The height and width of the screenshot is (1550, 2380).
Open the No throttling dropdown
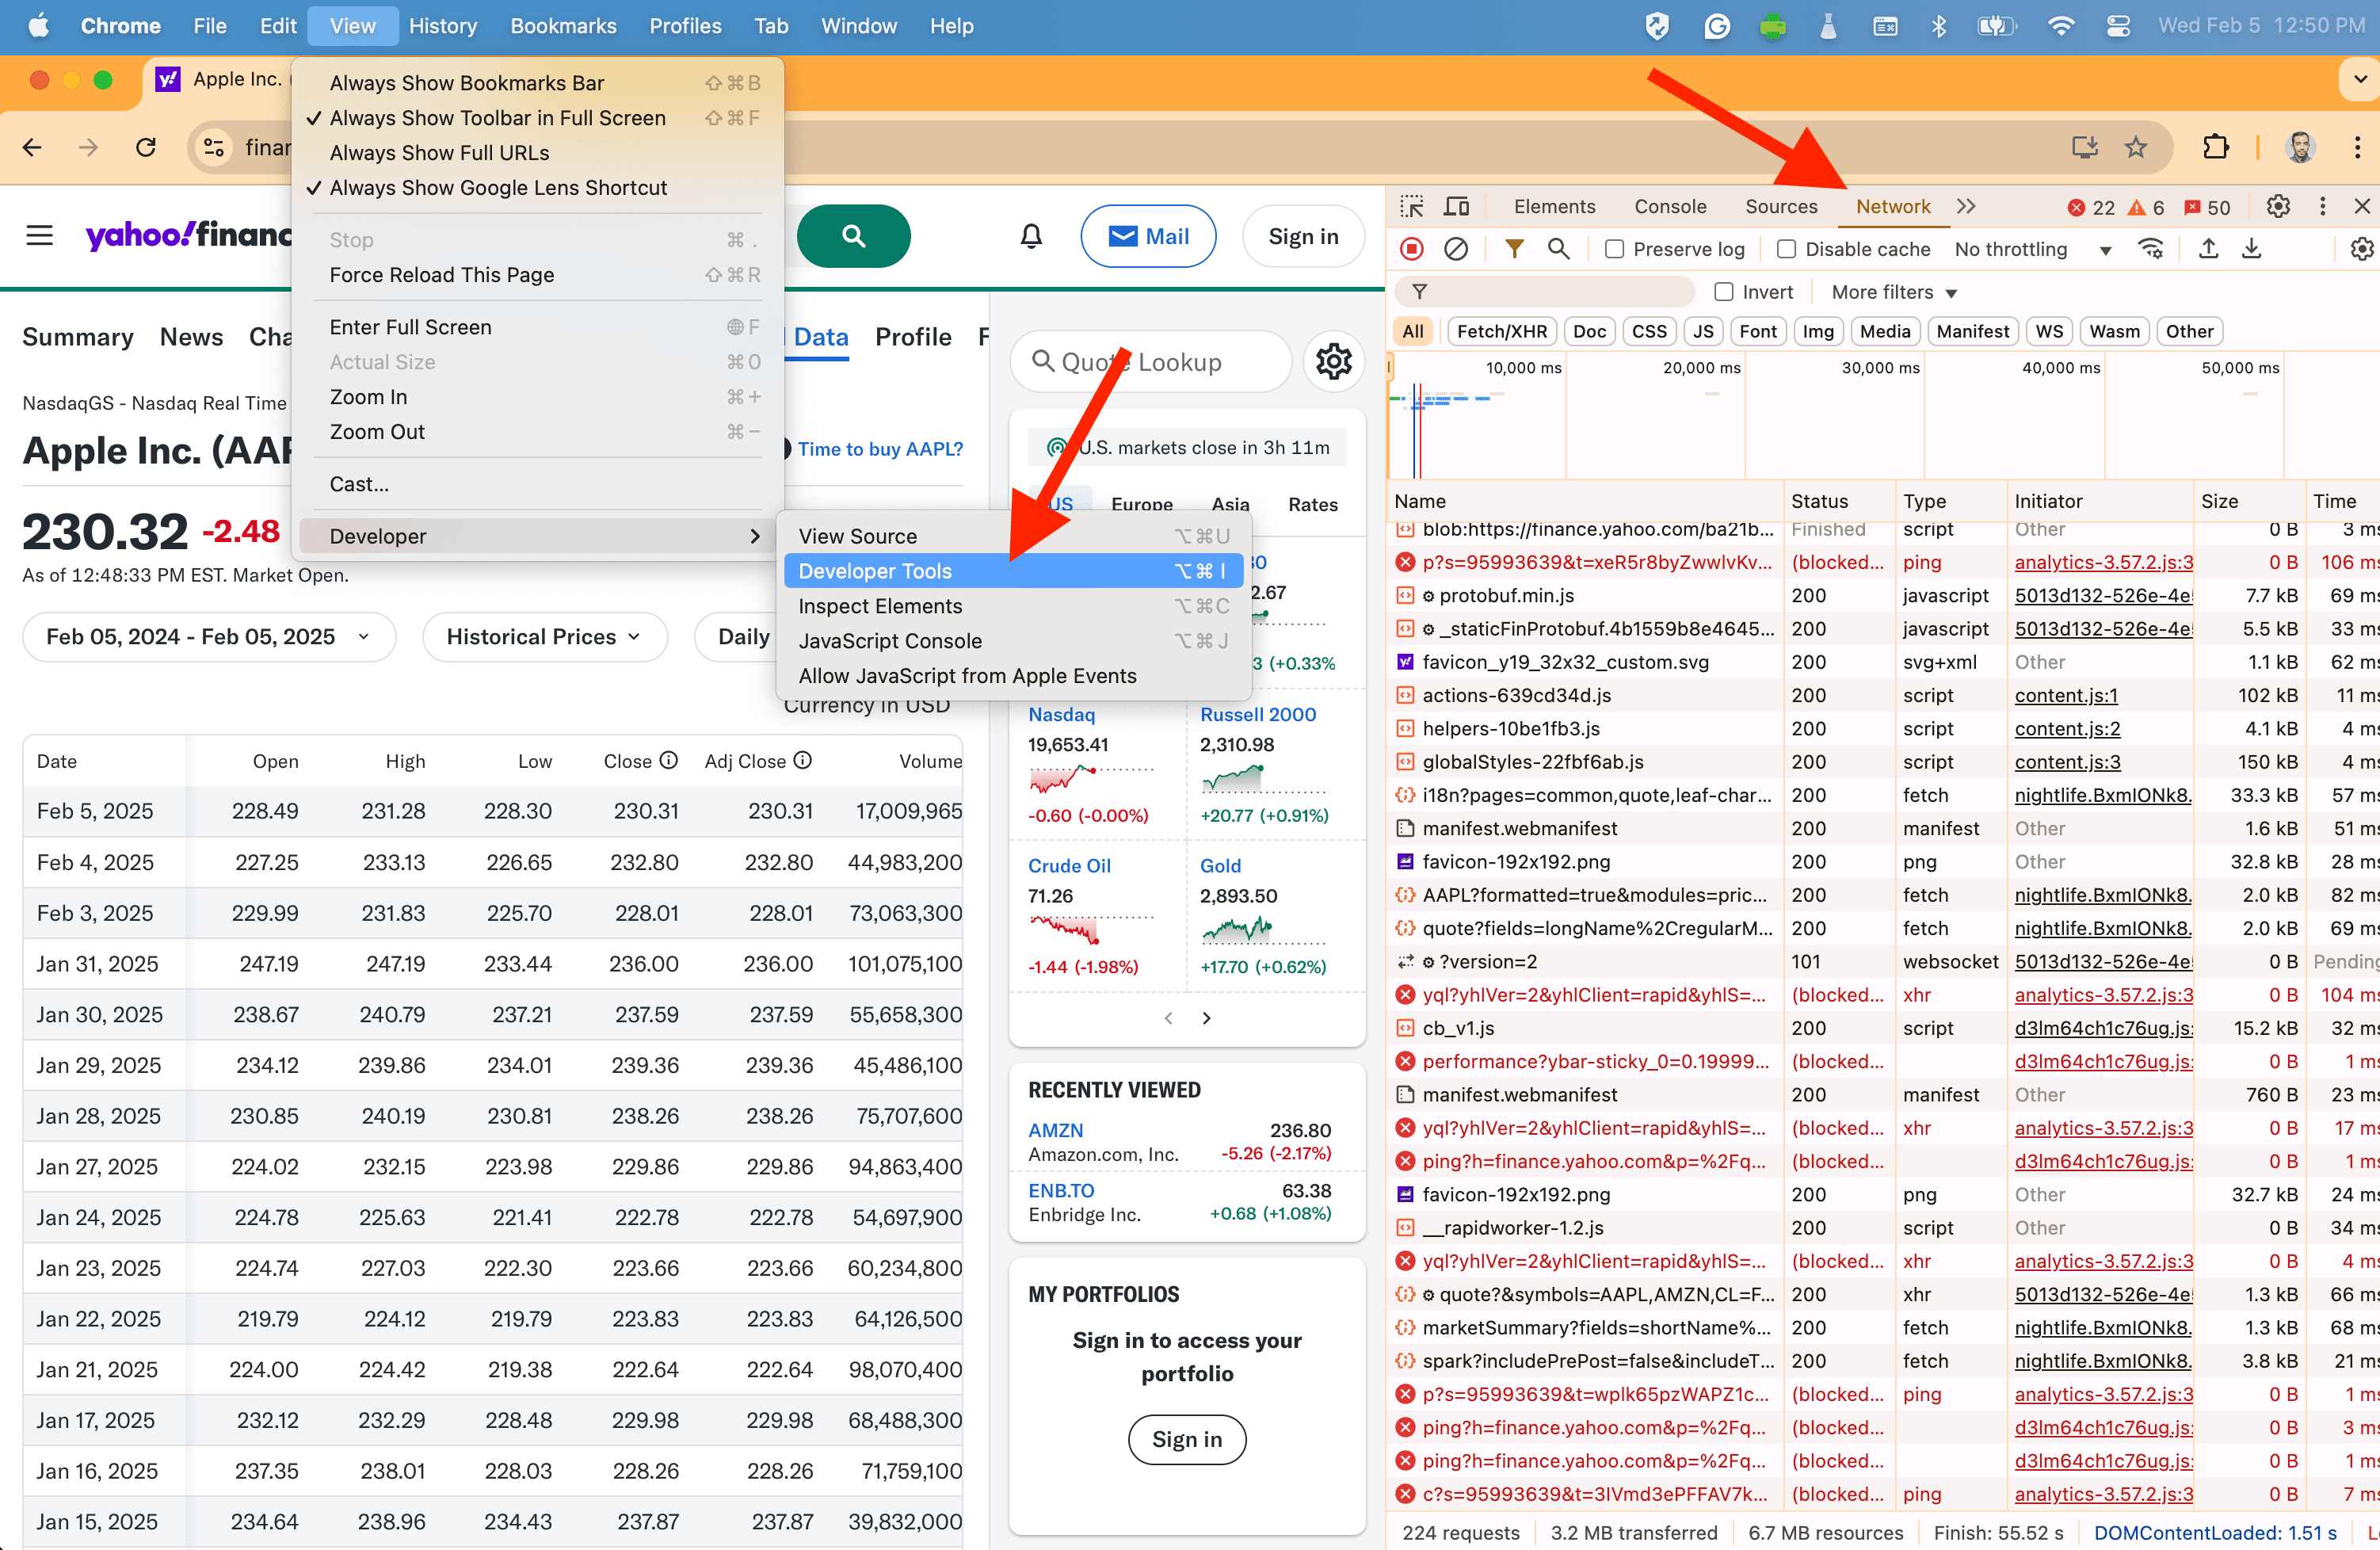(2032, 249)
